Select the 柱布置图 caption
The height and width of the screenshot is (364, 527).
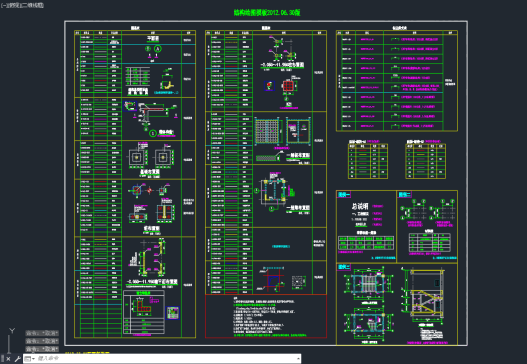click(152, 229)
